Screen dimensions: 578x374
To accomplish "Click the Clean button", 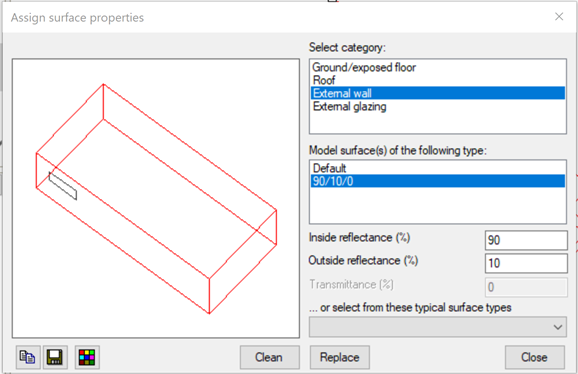I will (x=269, y=357).
